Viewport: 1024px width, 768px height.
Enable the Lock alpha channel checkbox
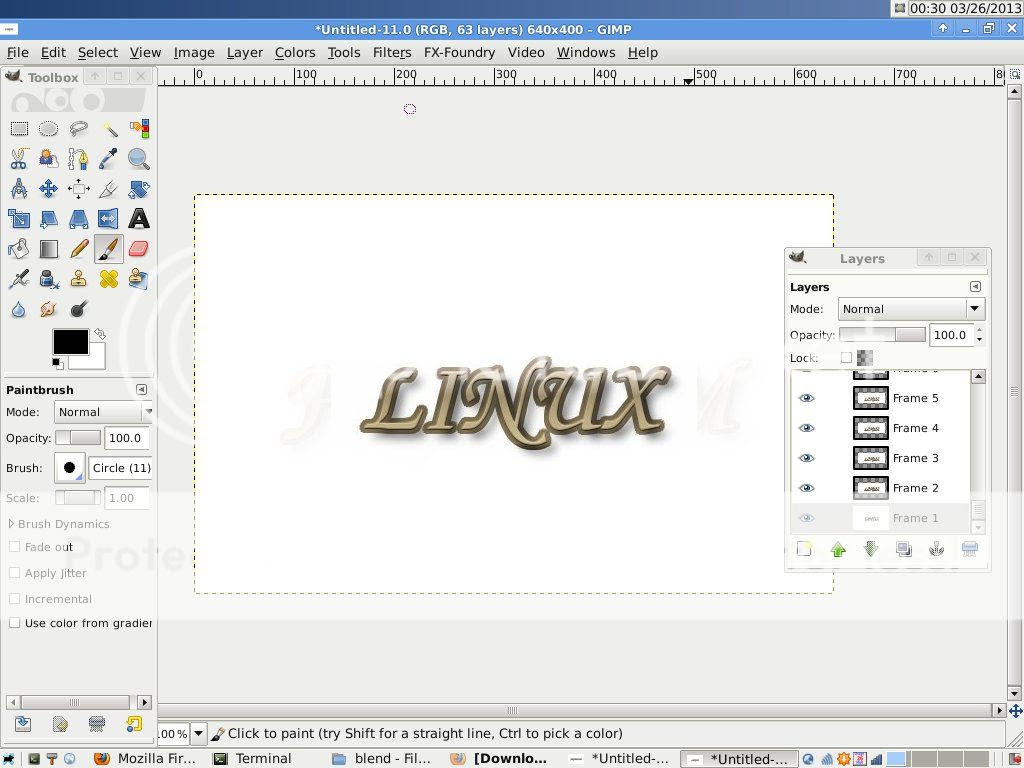pyautogui.click(x=846, y=358)
